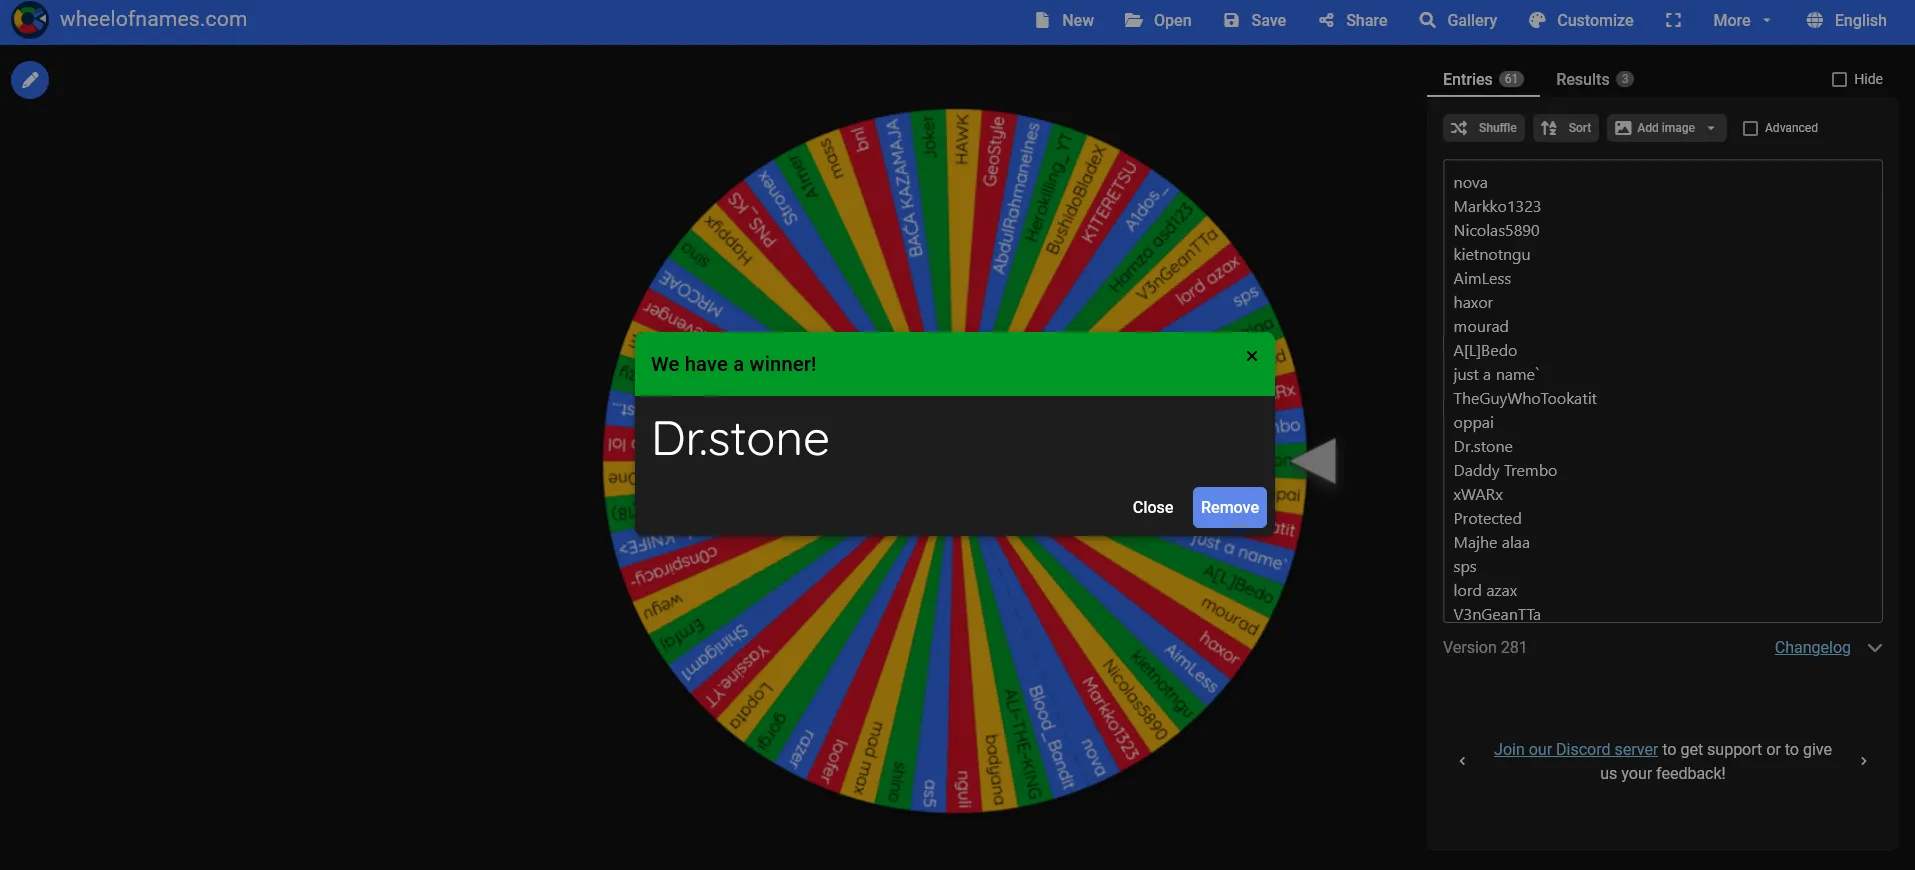Open the Add image dropdown
The height and width of the screenshot is (870, 1915).
1666,128
